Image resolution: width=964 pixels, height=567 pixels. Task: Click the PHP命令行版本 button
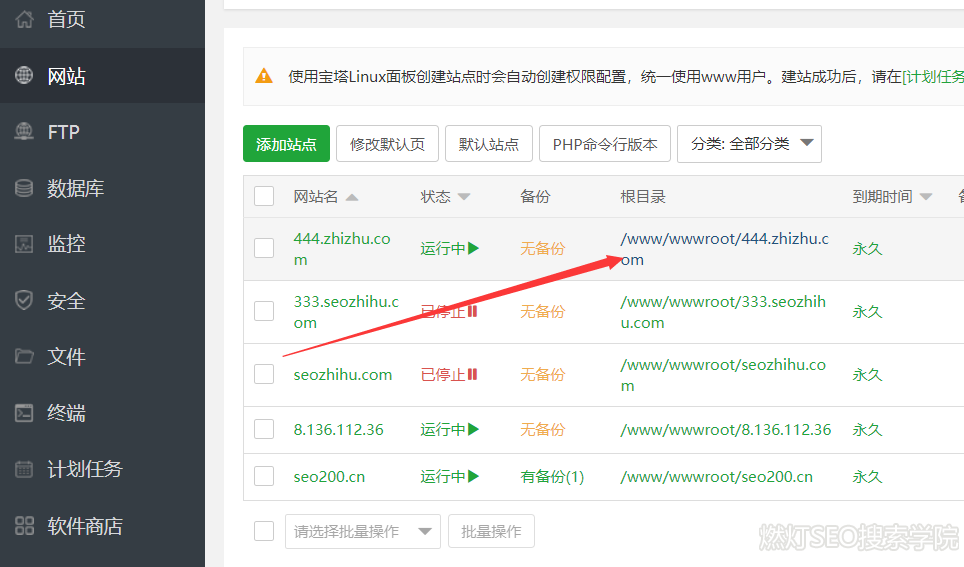(x=605, y=144)
